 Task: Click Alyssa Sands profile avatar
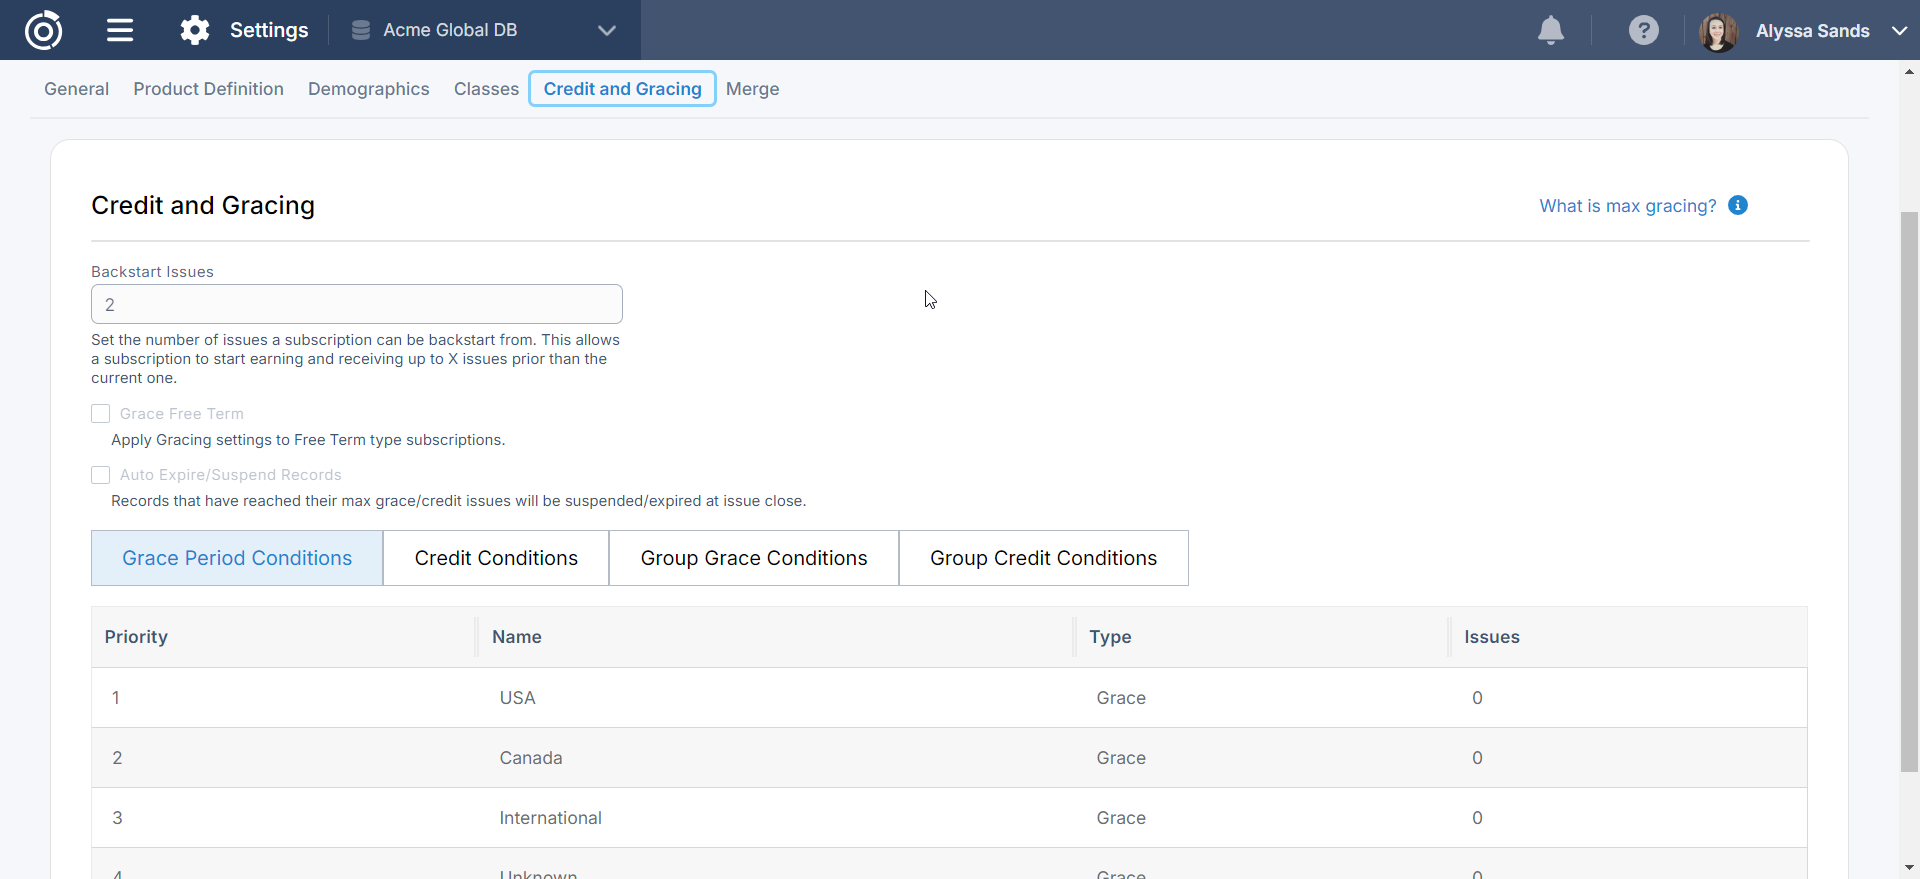pos(1718,31)
